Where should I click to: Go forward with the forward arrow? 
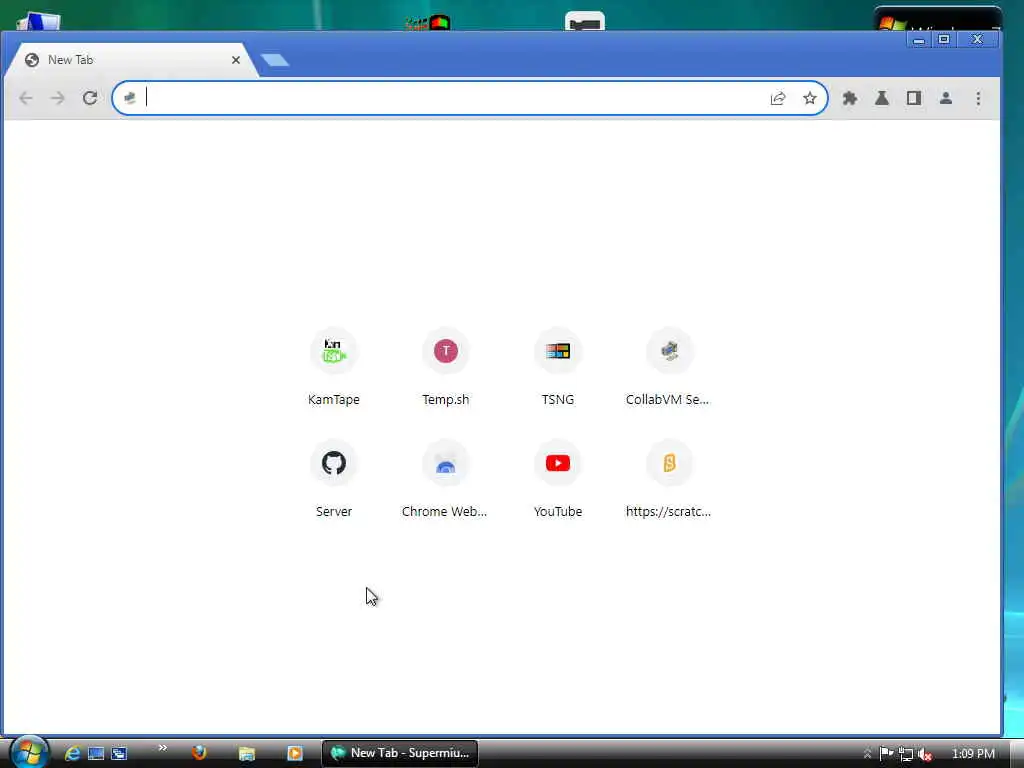tap(58, 98)
